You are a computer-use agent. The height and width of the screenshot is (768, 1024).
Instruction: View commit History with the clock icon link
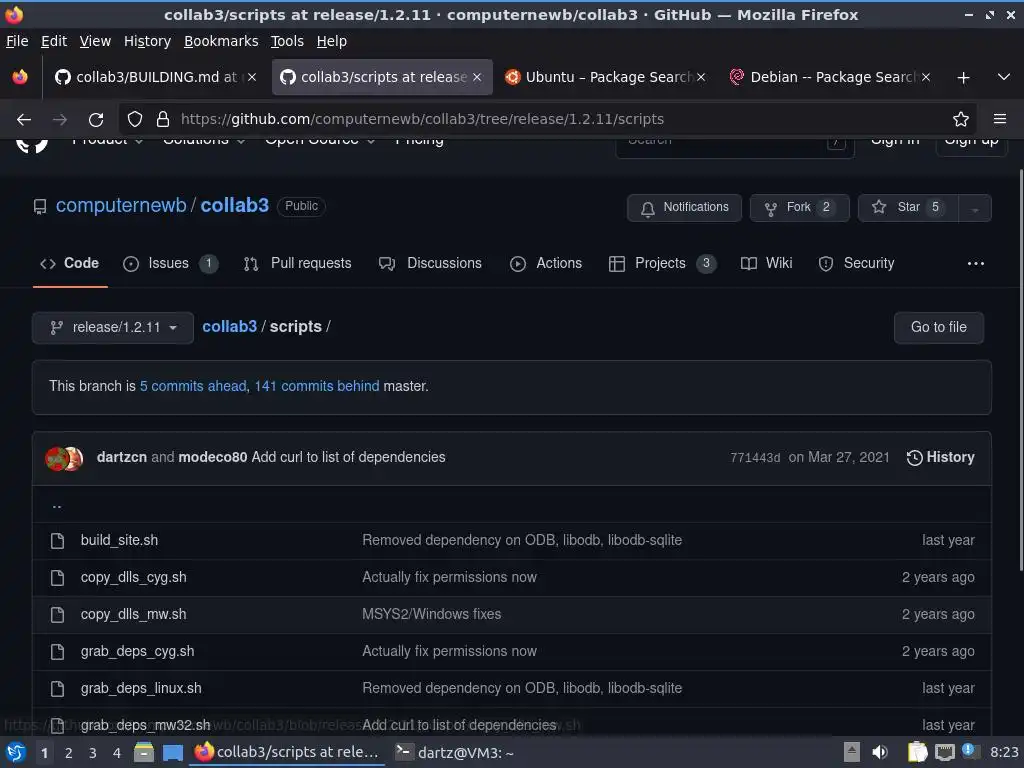(x=940, y=457)
